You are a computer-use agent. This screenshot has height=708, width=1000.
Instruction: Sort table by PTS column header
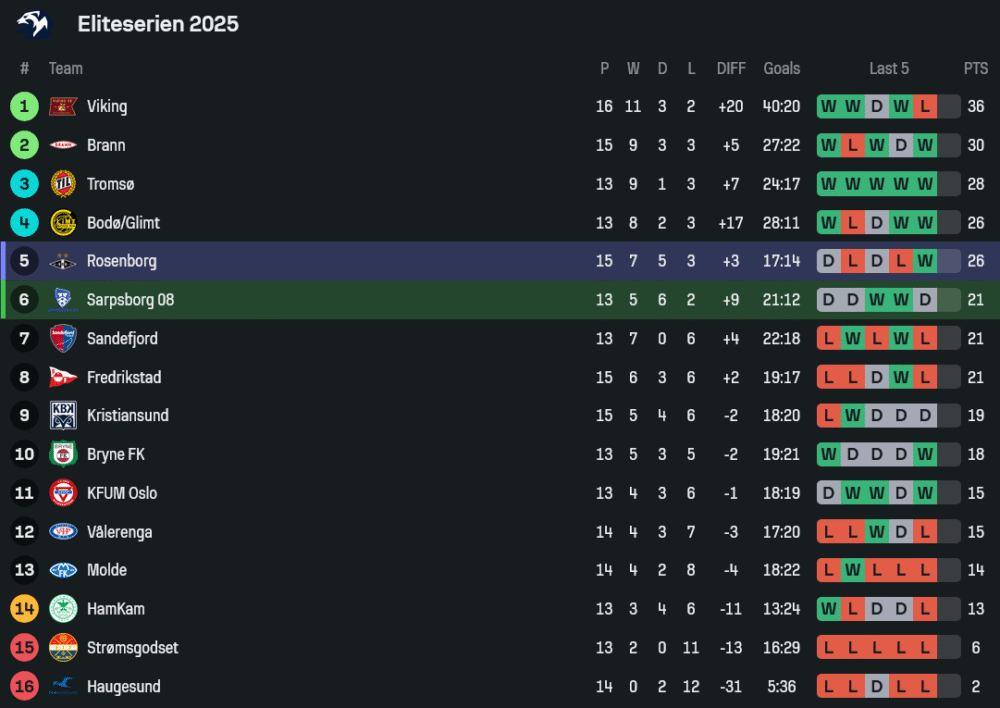click(x=976, y=69)
